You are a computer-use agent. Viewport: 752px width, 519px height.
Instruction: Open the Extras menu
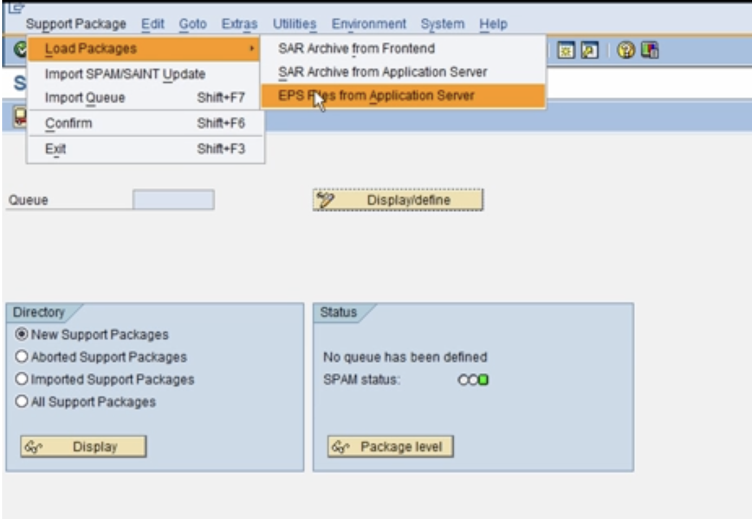point(239,24)
